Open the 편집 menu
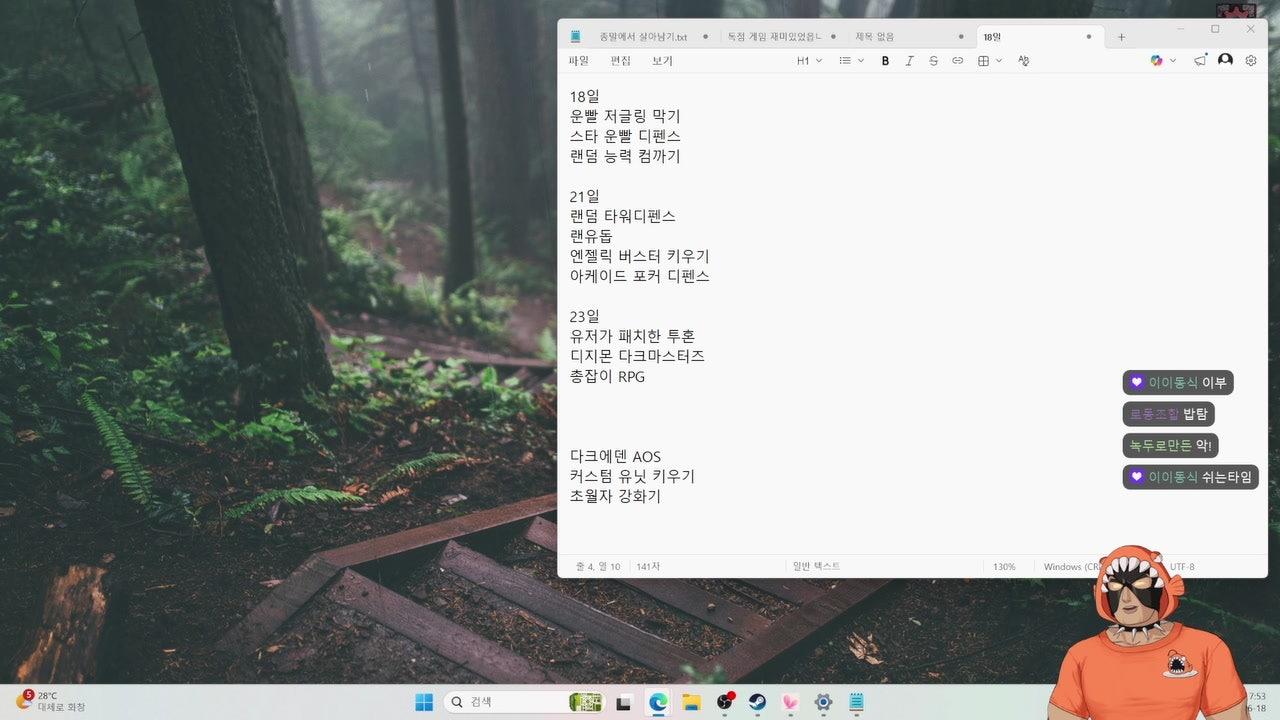This screenshot has height=720, width=1280. coord(620,61)
